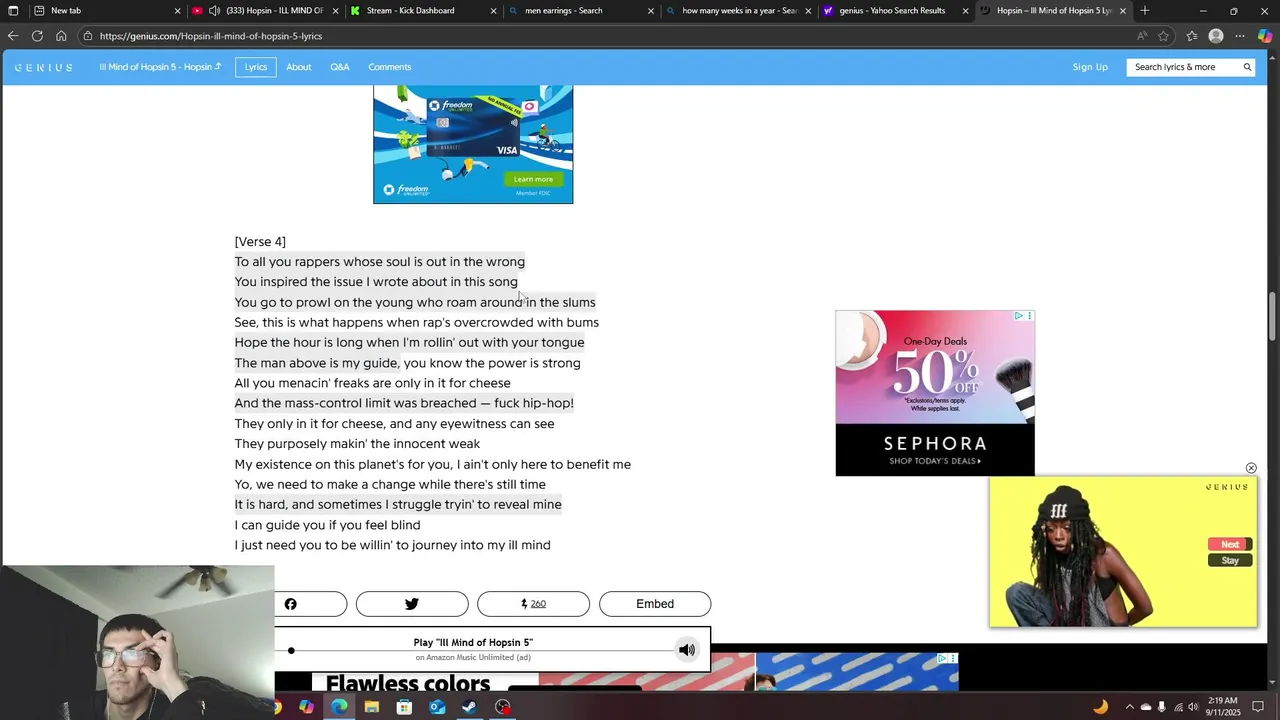Close the floating Genius video with X

pos(1251,468)
